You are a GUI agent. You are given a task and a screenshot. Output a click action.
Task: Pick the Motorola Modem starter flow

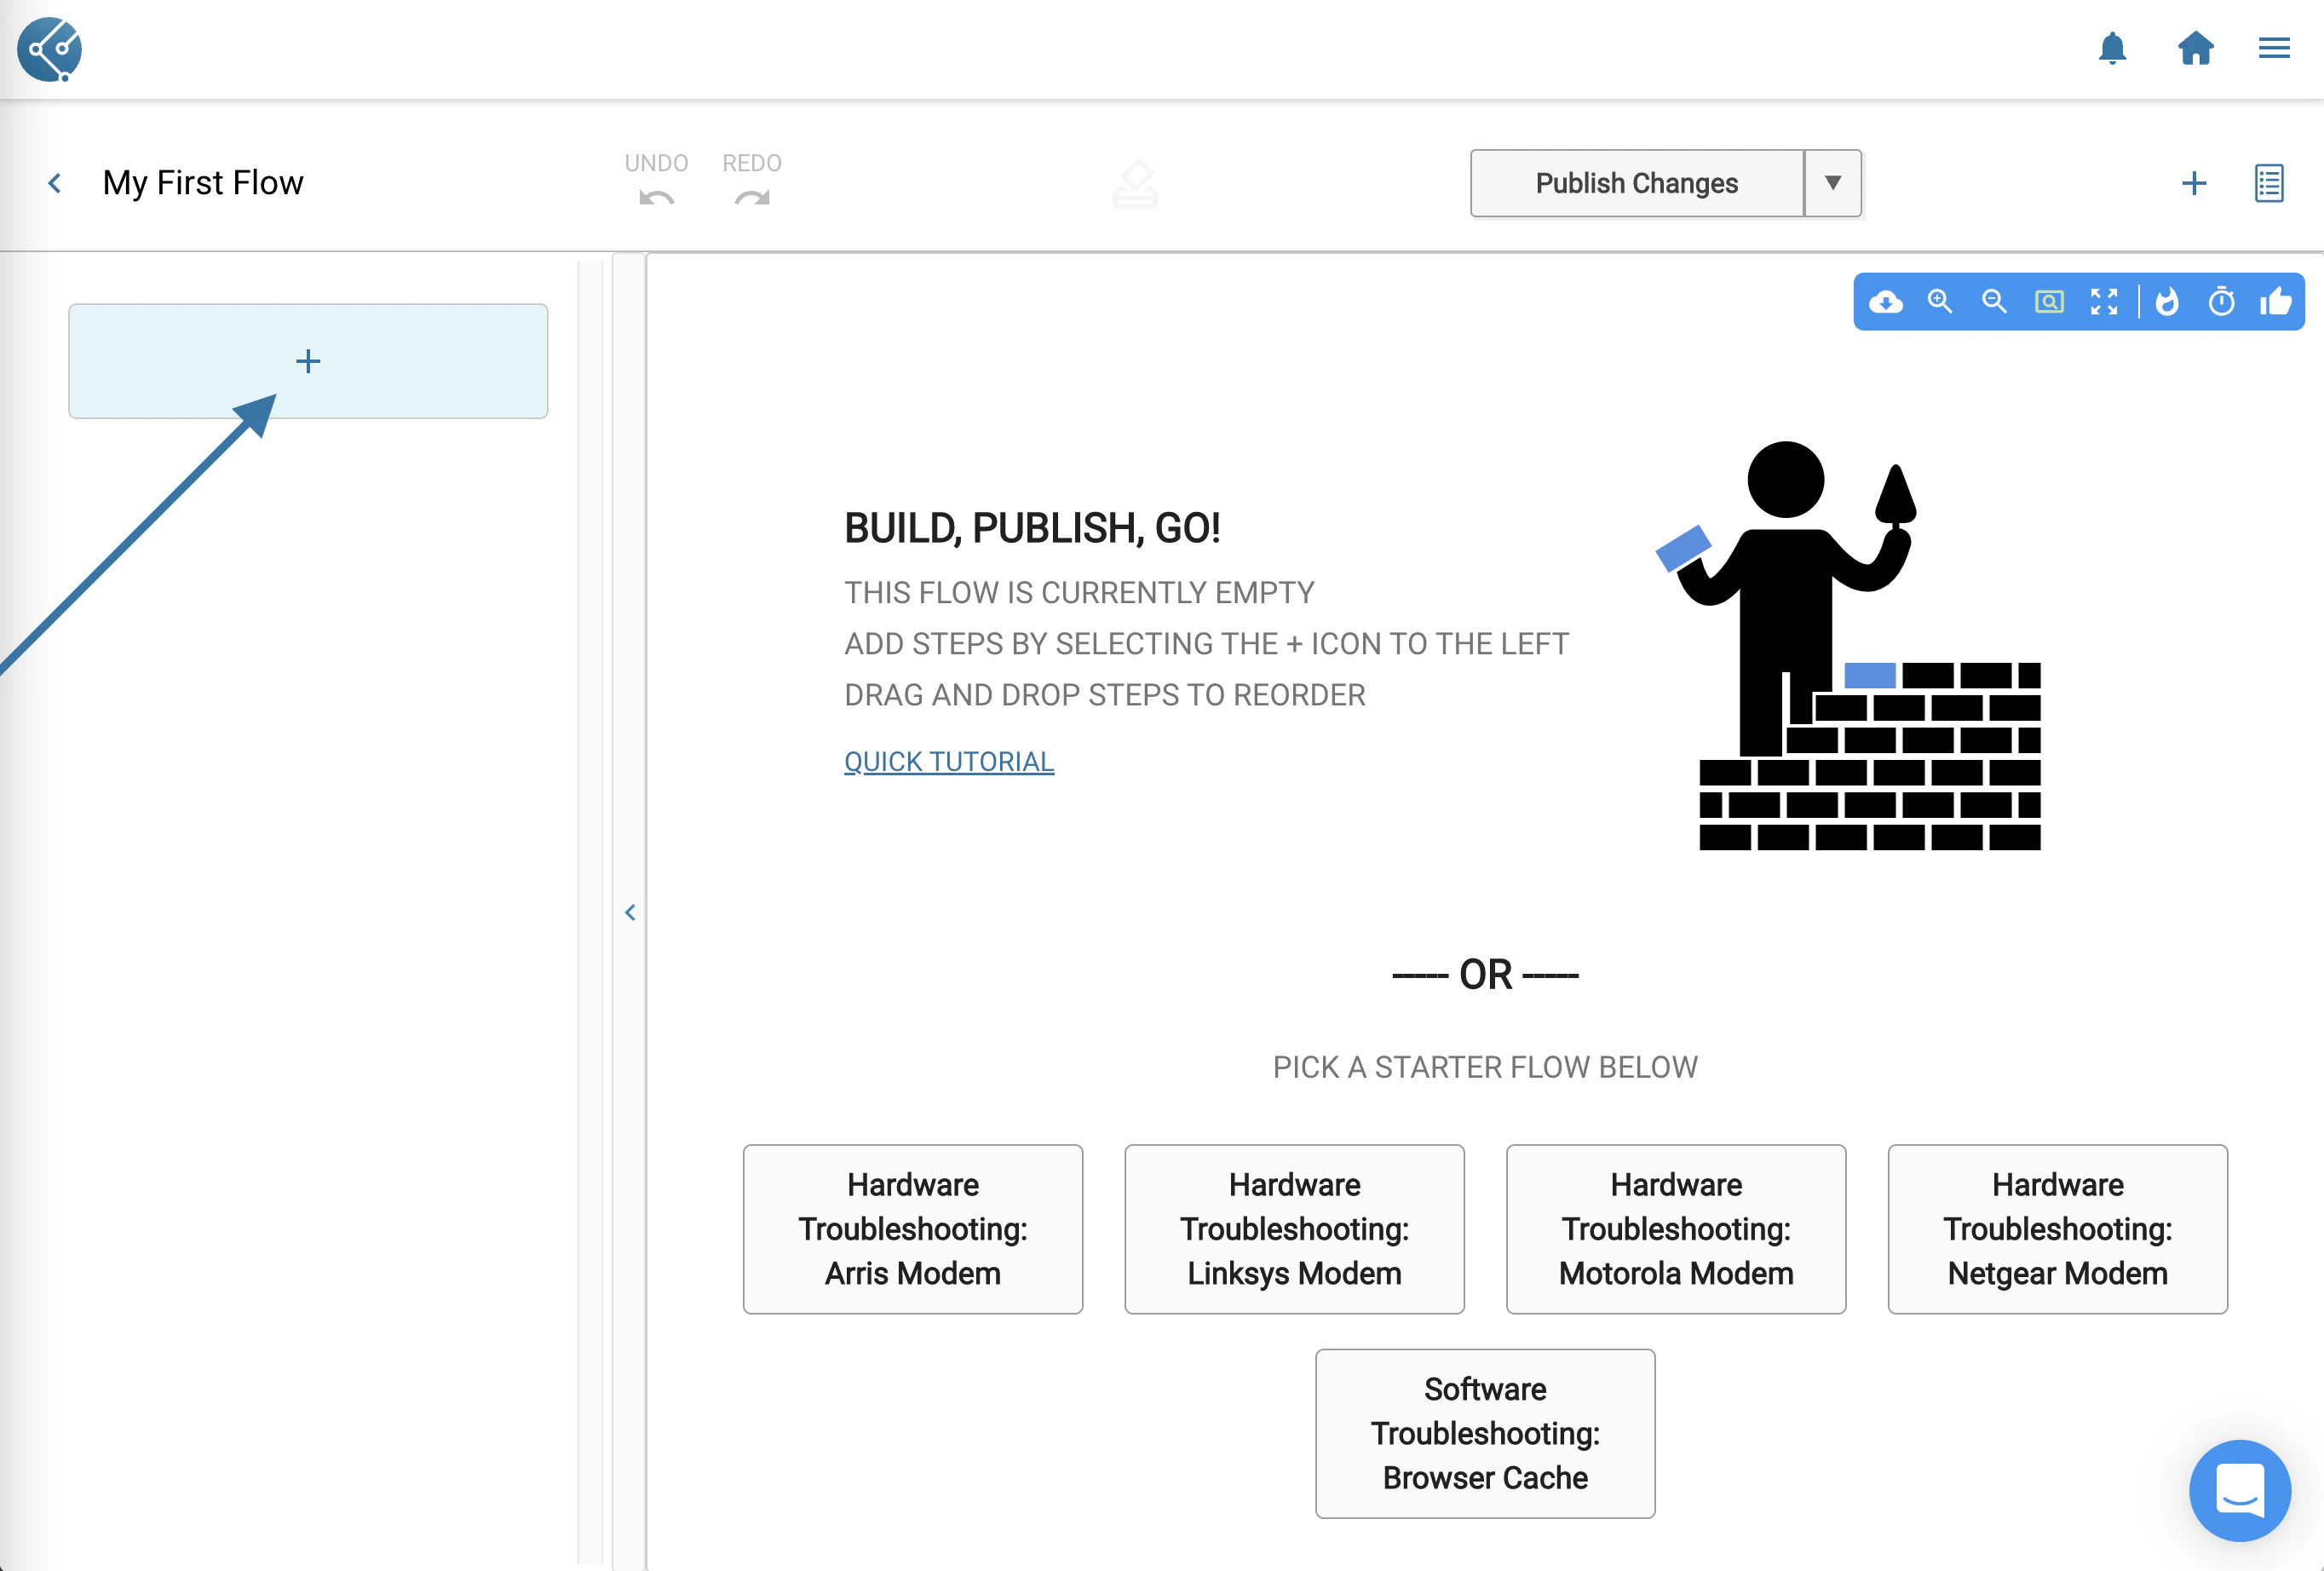tap(1676, 1229)
